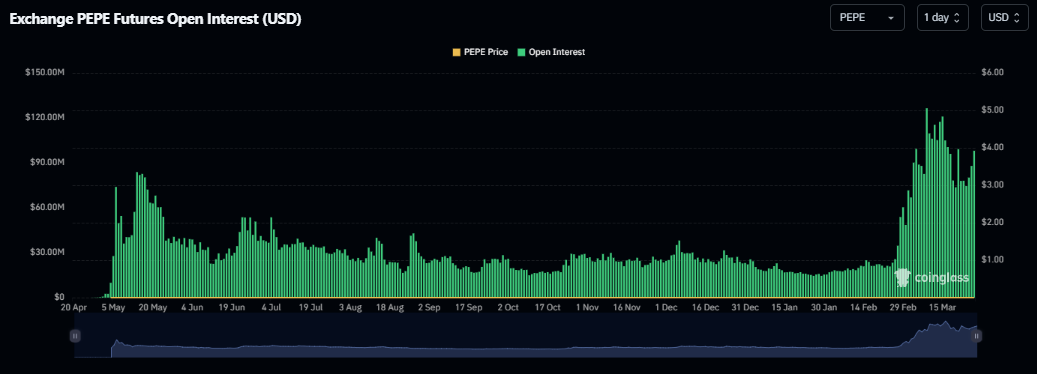Click the 19 Jul date label

click(x=311, y=308)
